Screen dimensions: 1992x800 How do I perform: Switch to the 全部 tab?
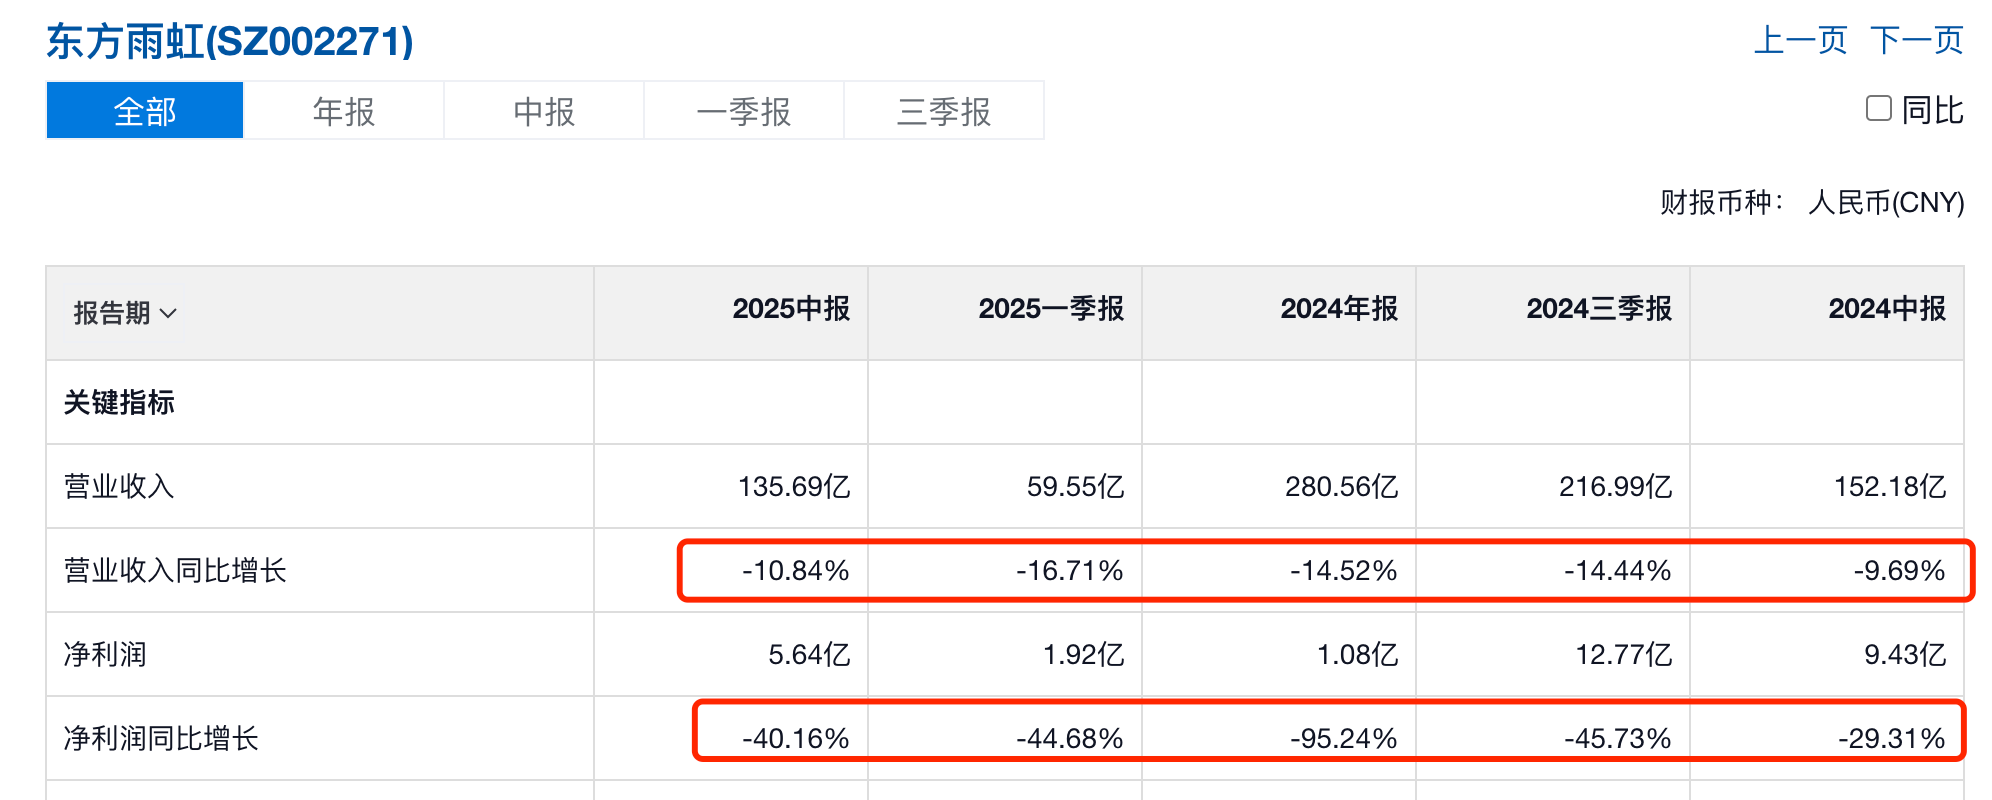145,111
